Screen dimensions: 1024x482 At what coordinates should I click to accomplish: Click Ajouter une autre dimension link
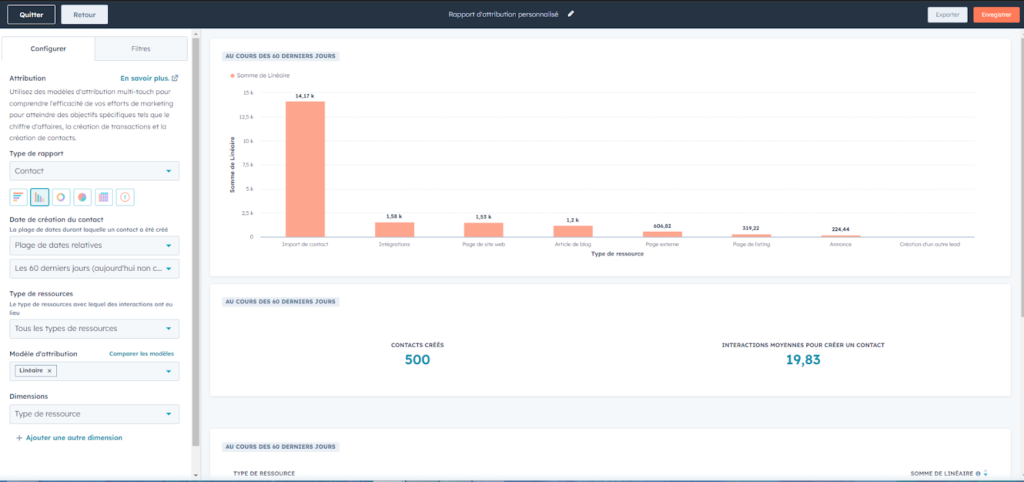click(x=74, y=438)
